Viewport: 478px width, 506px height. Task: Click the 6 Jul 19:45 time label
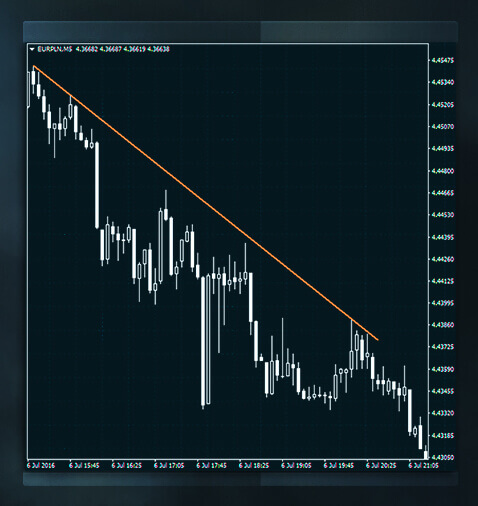pyautogui.click(x=339, y=465)
